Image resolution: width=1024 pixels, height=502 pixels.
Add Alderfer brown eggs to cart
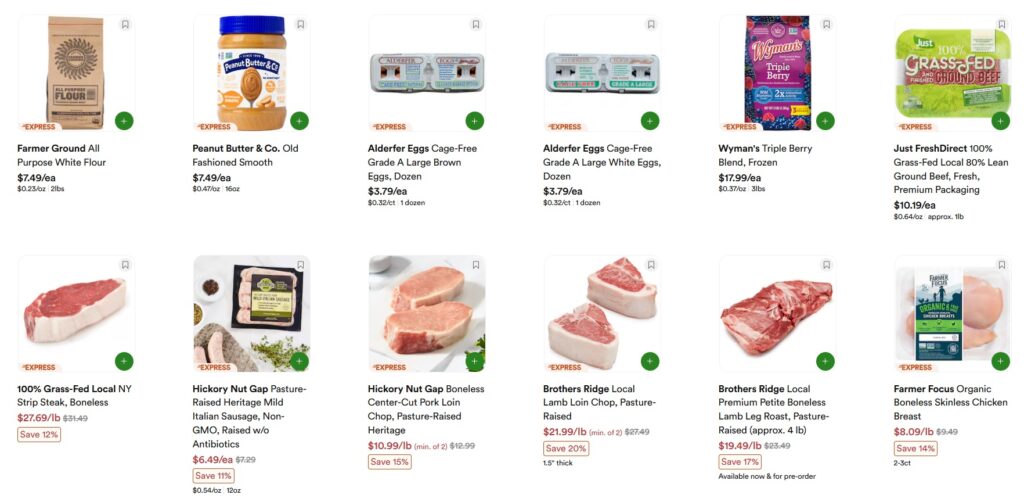tap(475, 121)
